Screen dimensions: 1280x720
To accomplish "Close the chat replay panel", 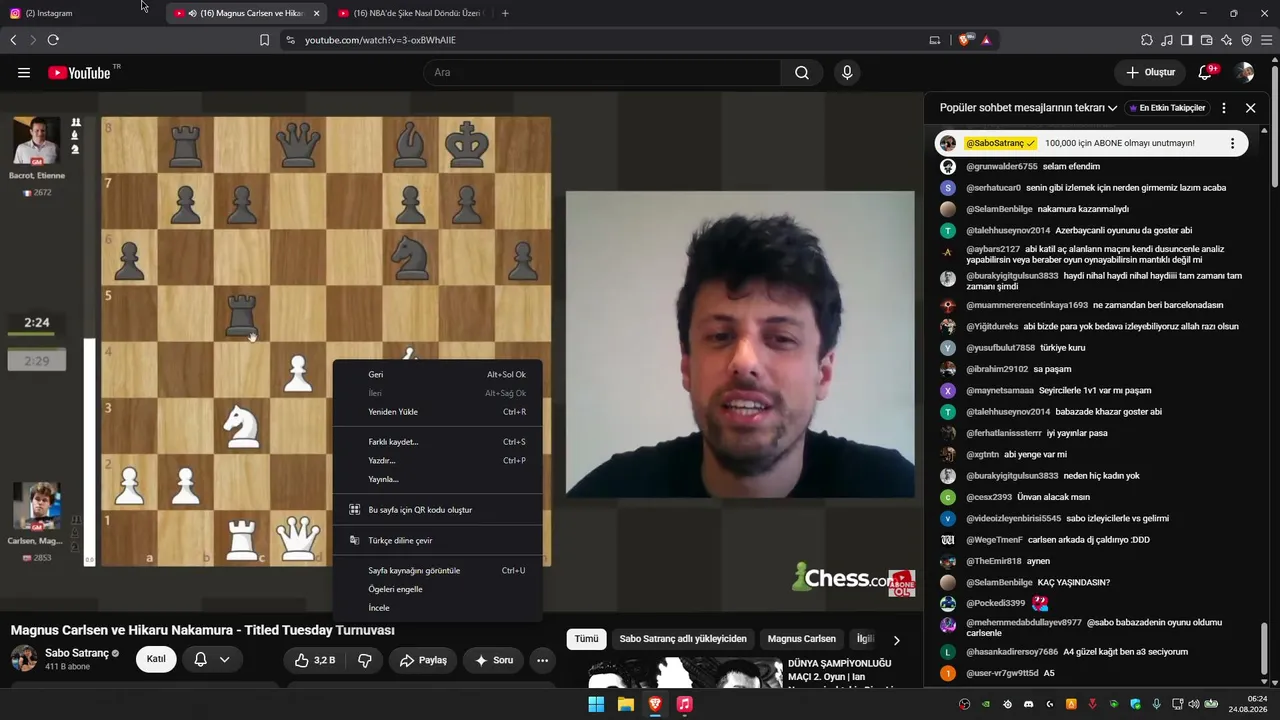I will (1250, 108).
